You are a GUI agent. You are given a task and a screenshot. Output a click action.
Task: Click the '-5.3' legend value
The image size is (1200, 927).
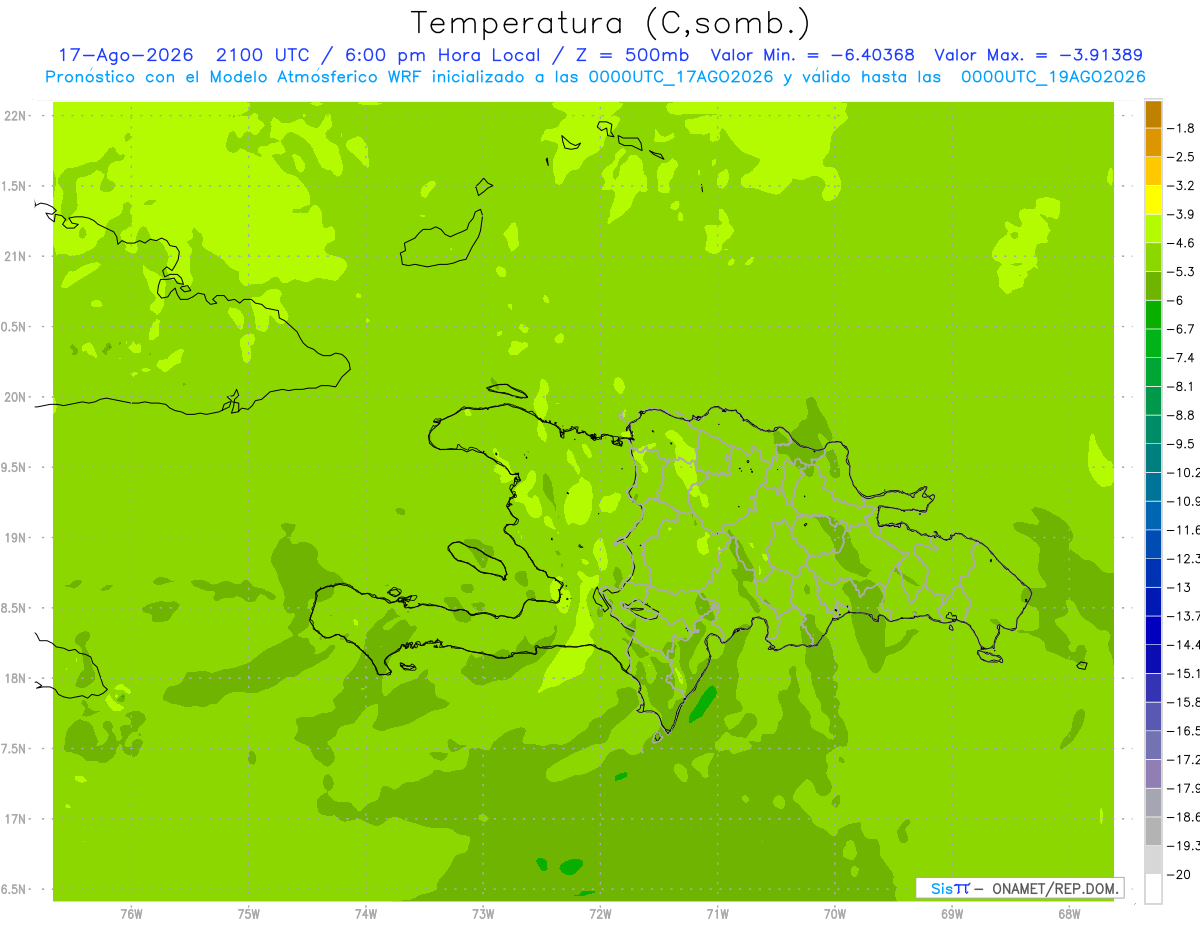(x=1181, y=272)
